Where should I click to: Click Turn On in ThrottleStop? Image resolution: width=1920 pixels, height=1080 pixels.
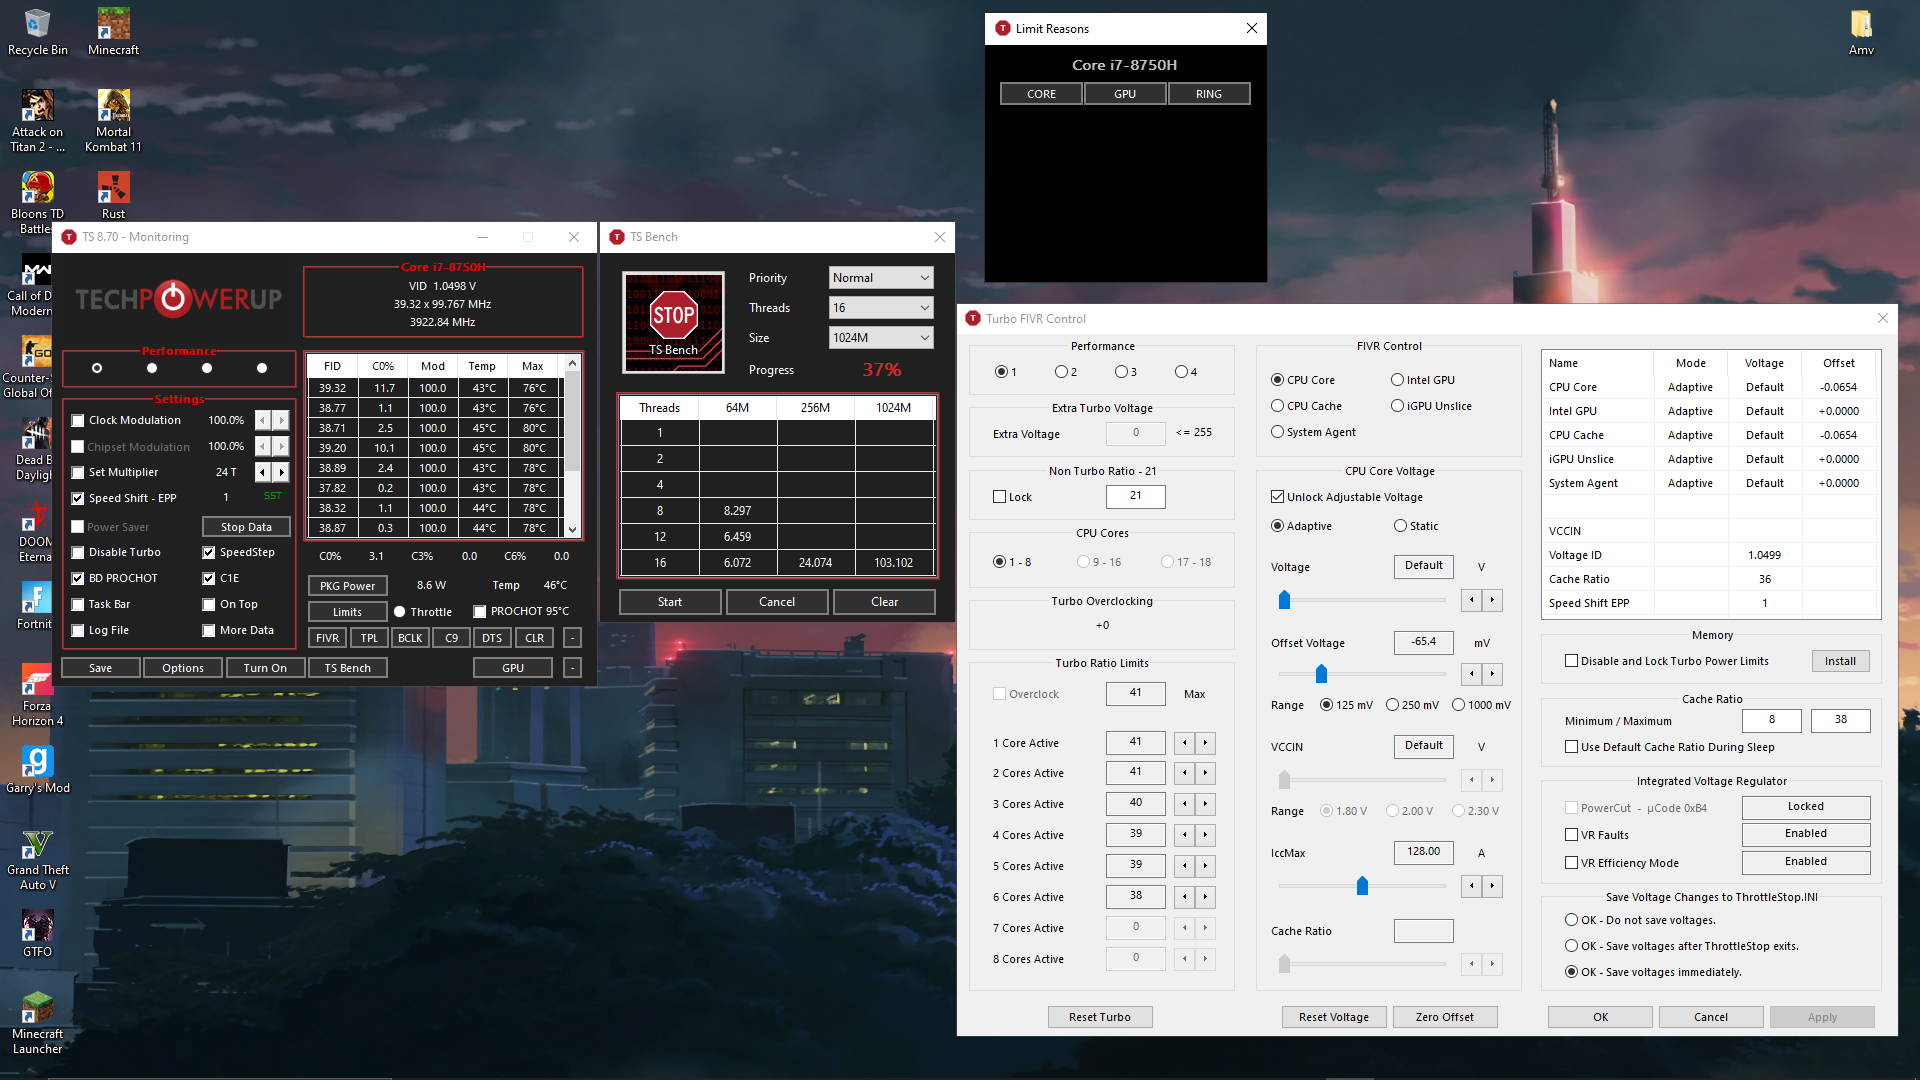coord(265,668)
